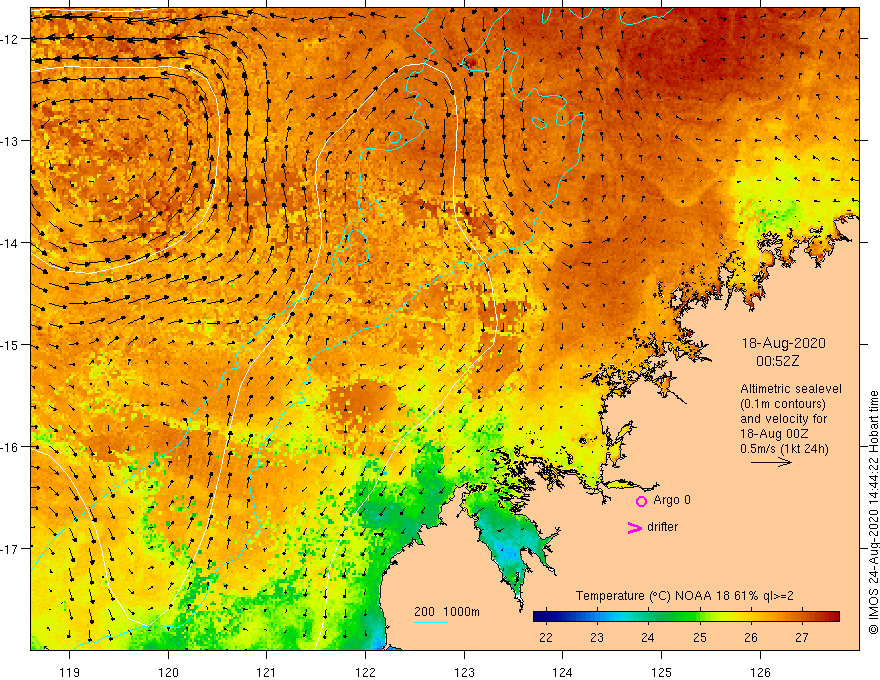This screenshot has height=680, width=880.
Task: Click the '0.5m/s (1kt 24h)' scale label
Action: (784, 449)
